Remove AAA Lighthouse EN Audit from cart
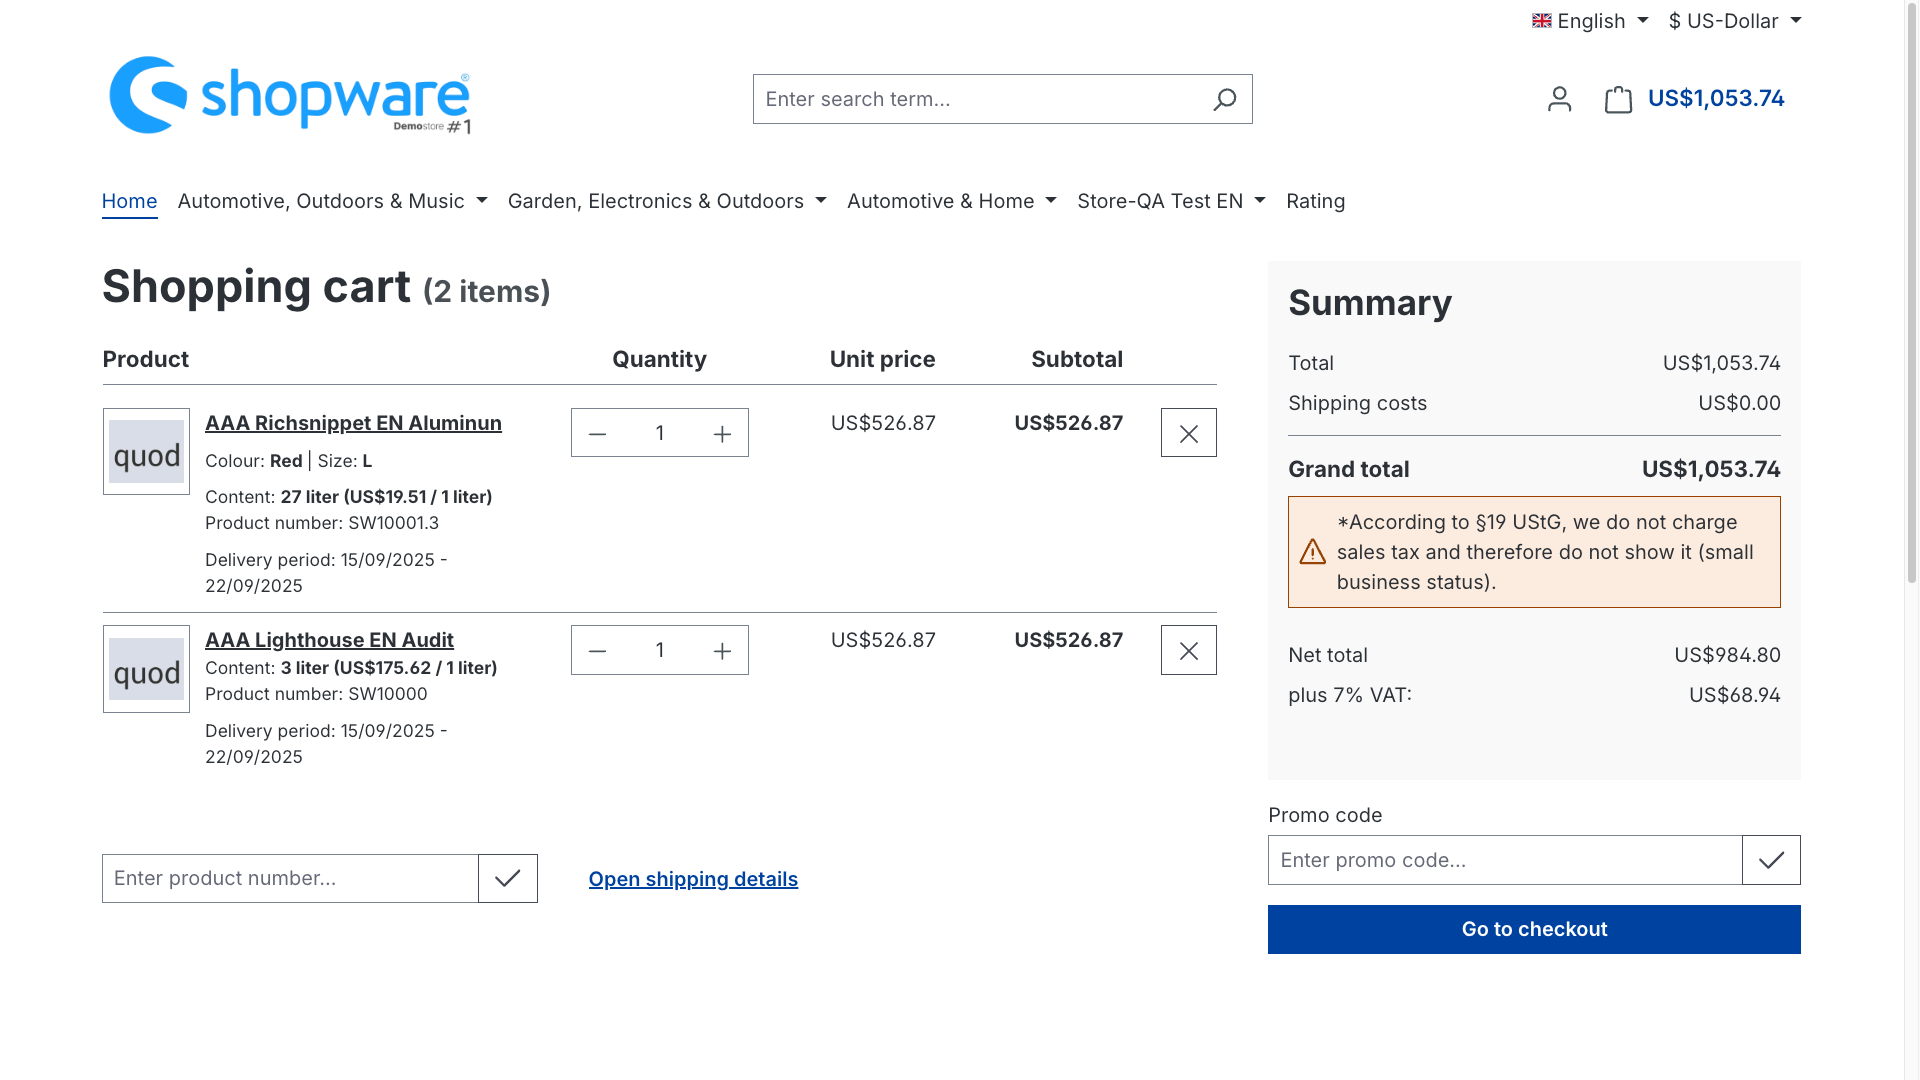1920x1080 pixels. 1188,651
